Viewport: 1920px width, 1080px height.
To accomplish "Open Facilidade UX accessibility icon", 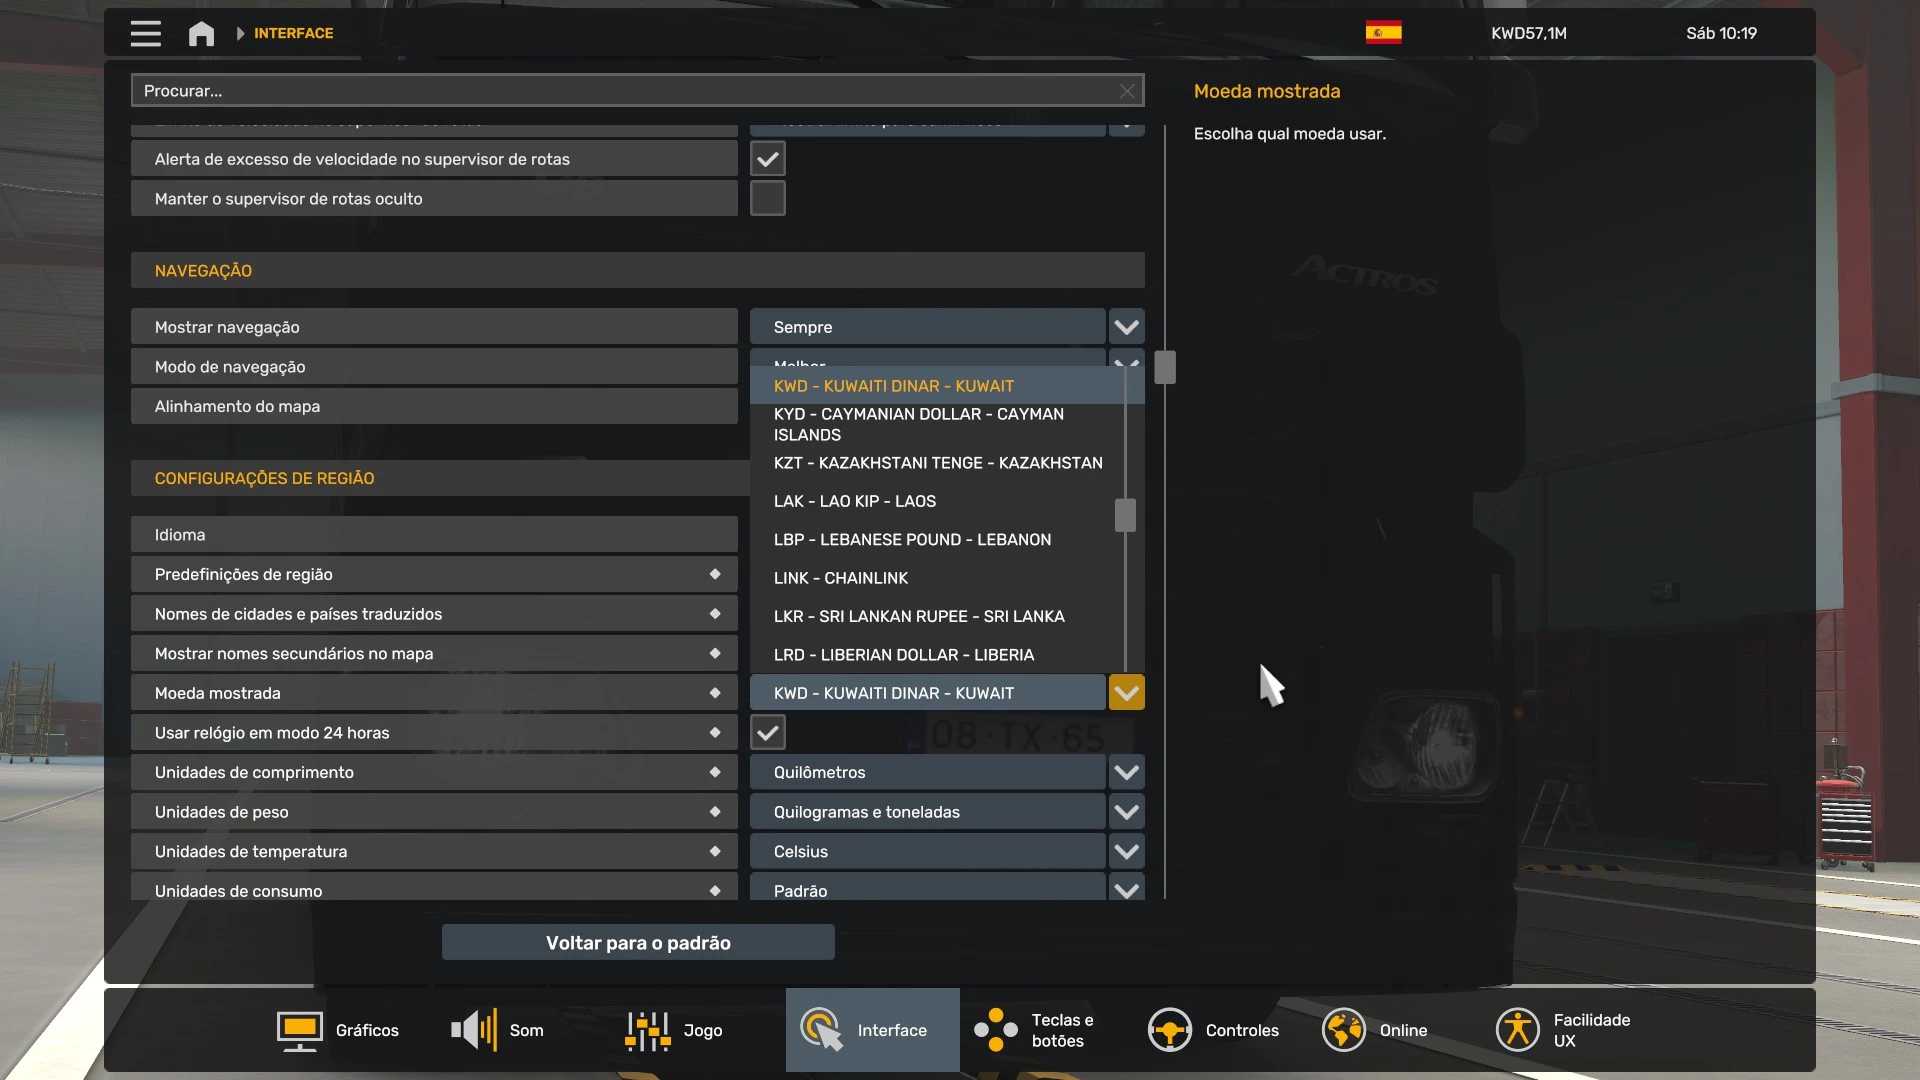I will pyautogui.click(x=1517, y=1030).
